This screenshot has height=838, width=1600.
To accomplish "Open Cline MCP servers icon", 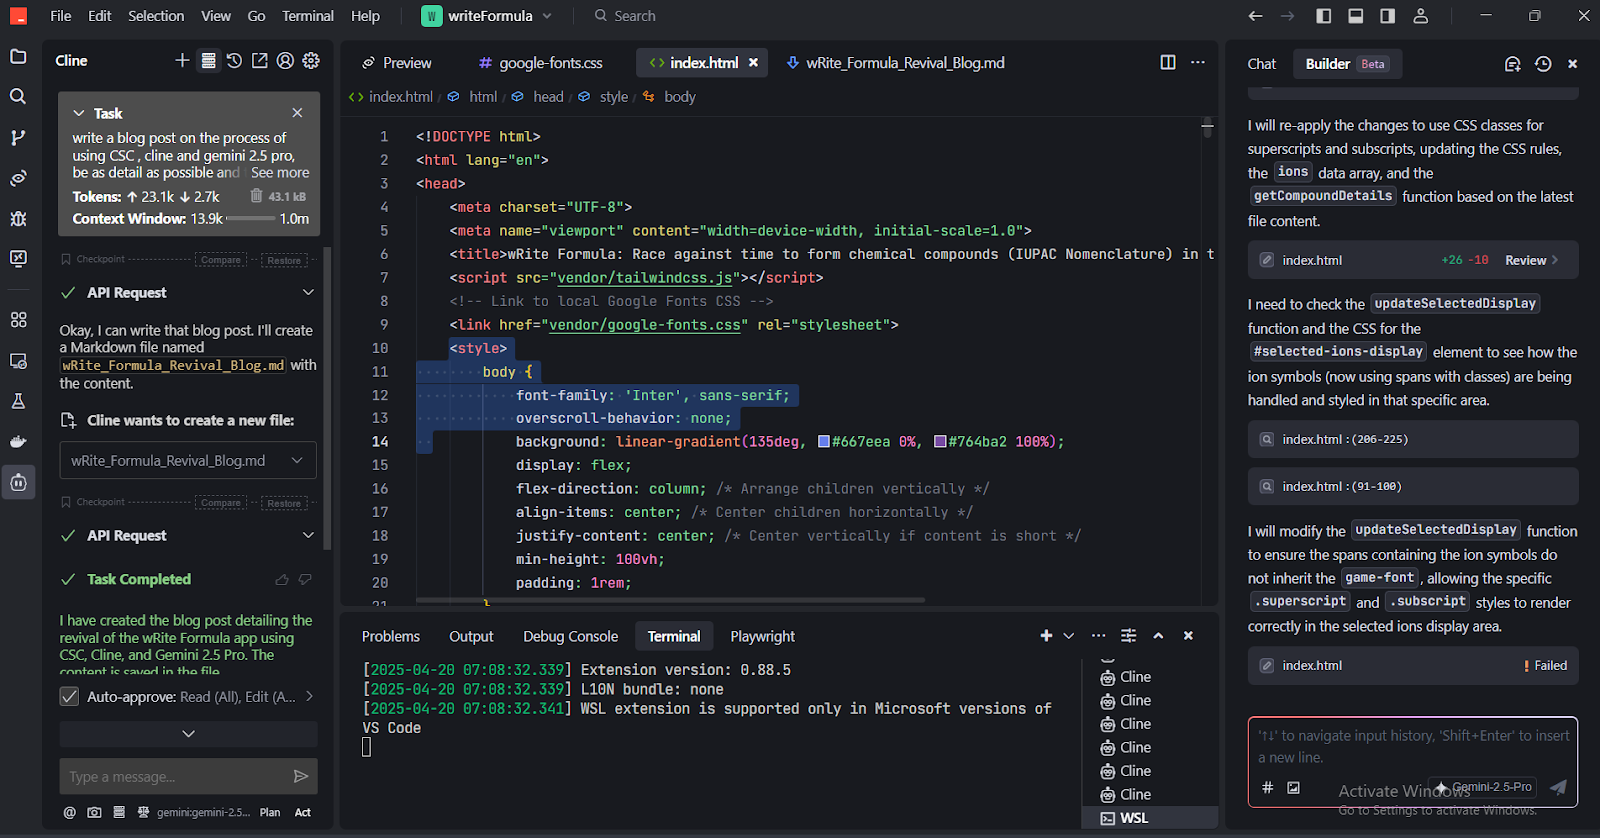I will click(x=208, y=61).
